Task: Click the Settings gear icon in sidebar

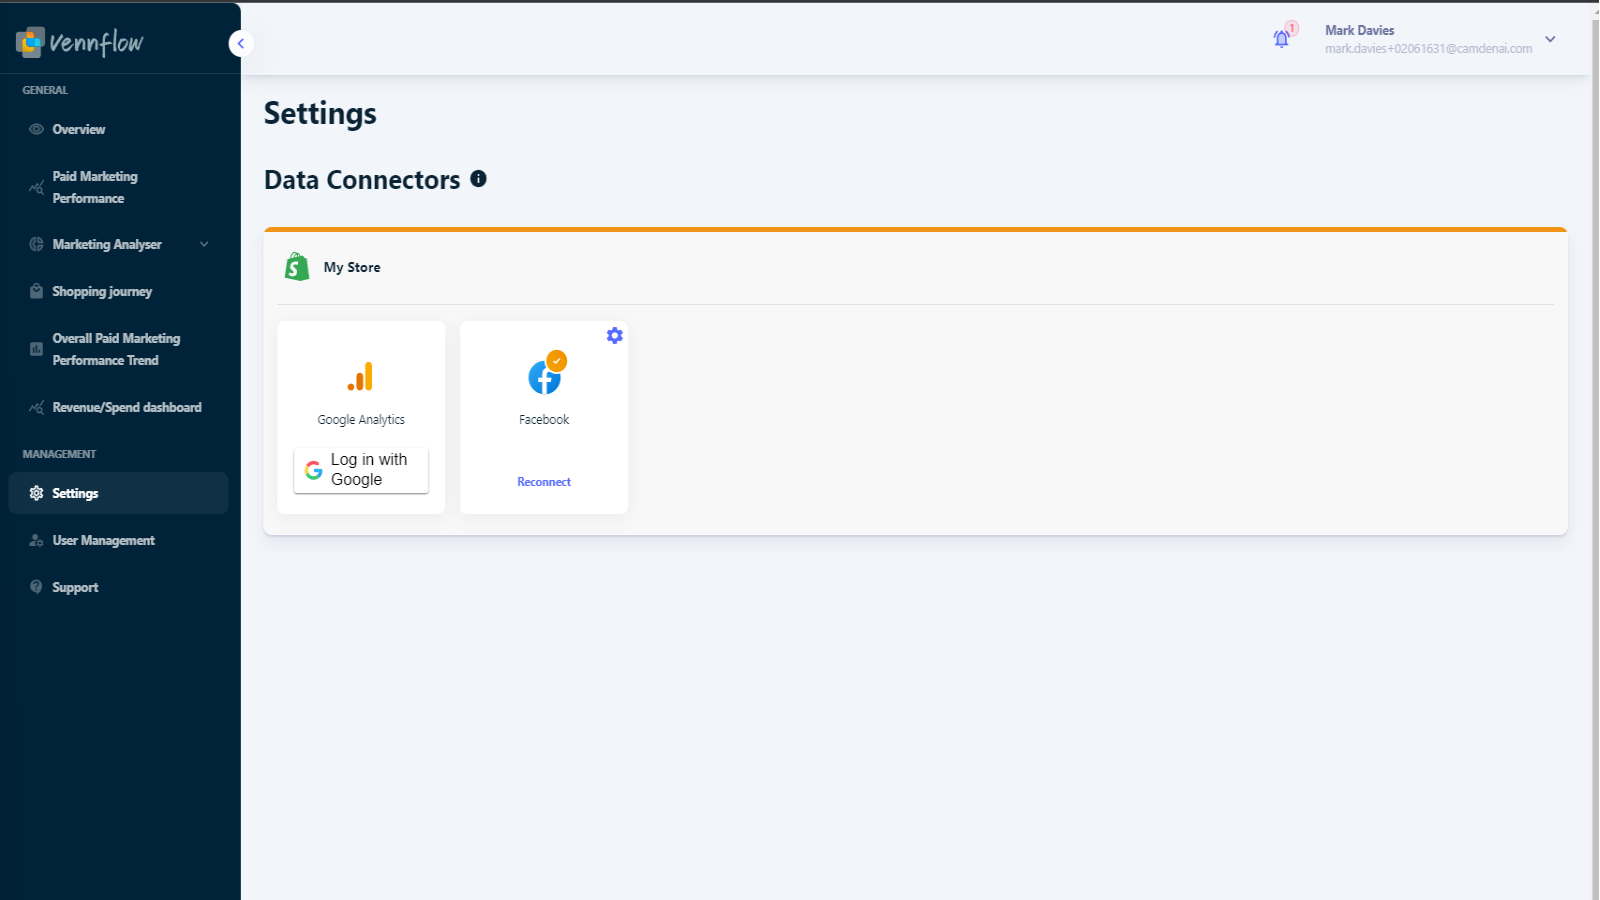Action: coord(36,493)
